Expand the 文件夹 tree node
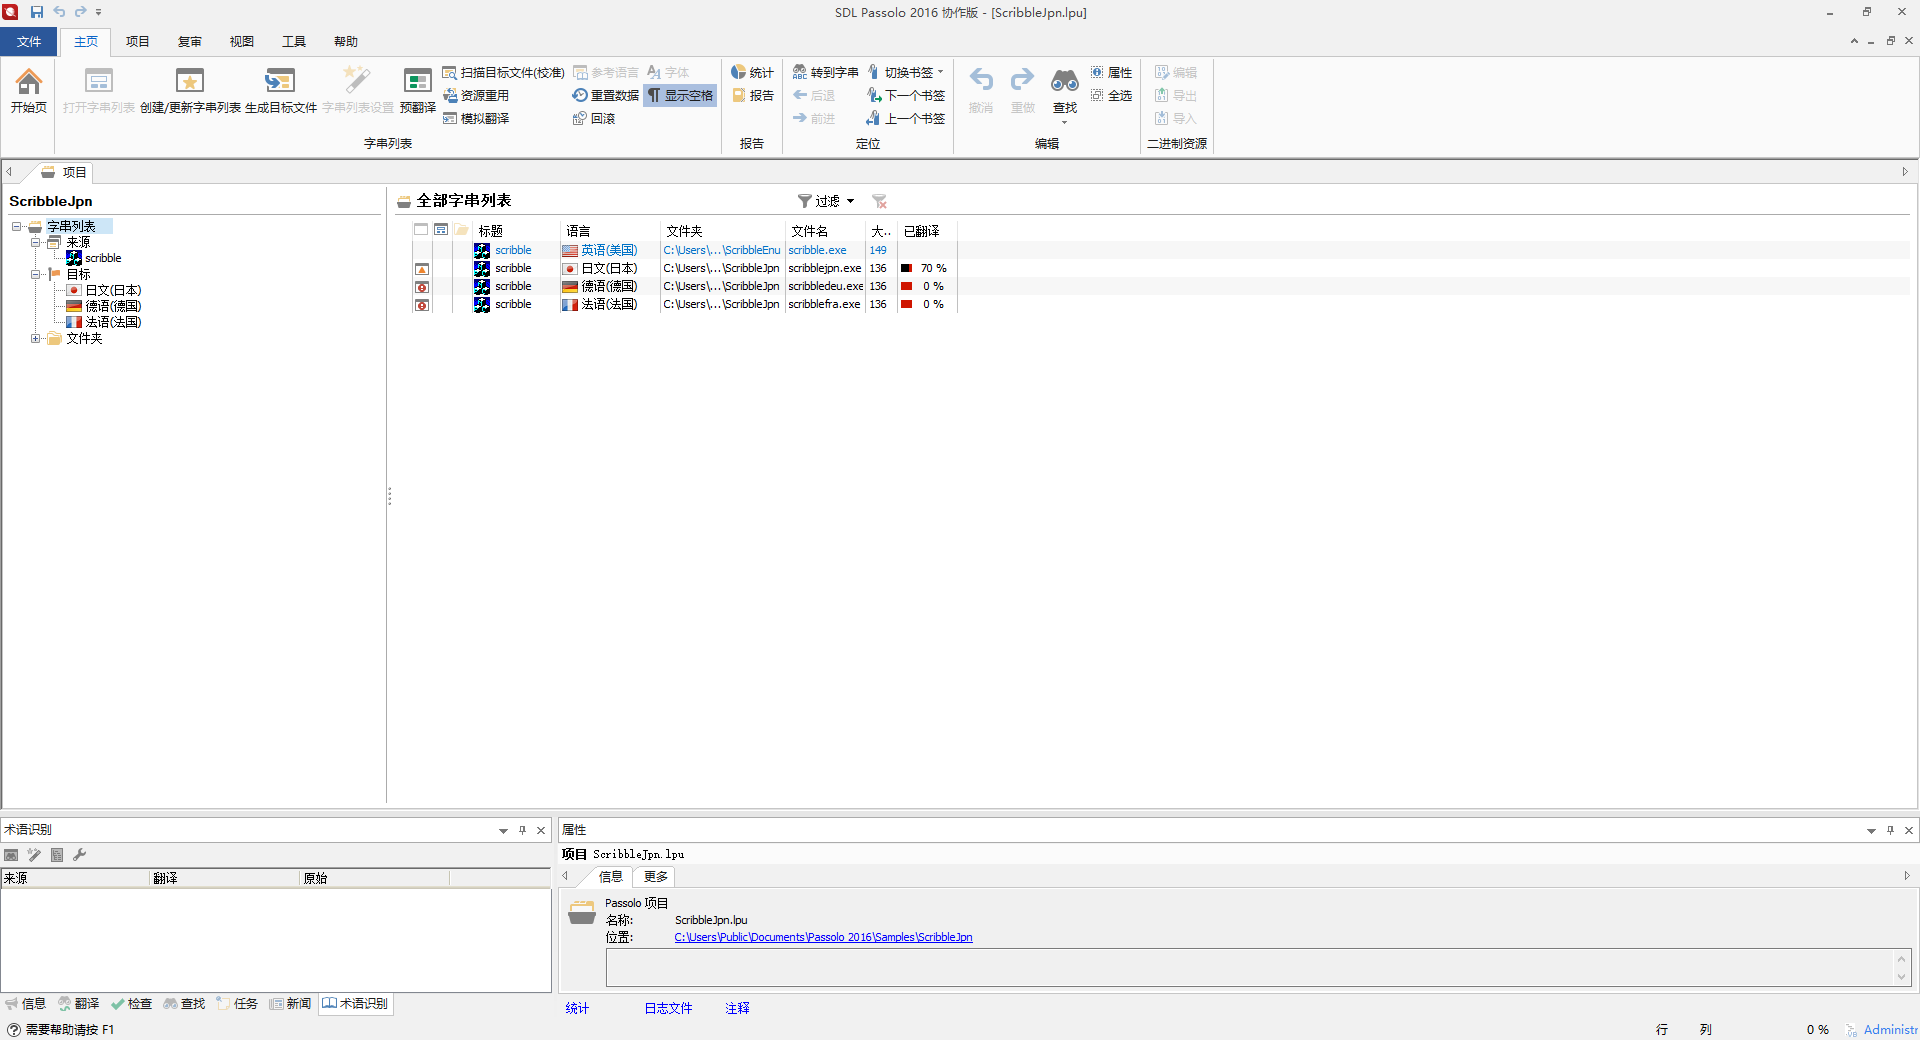This screenshot has height=1040, width=1920. coord(35,339)
